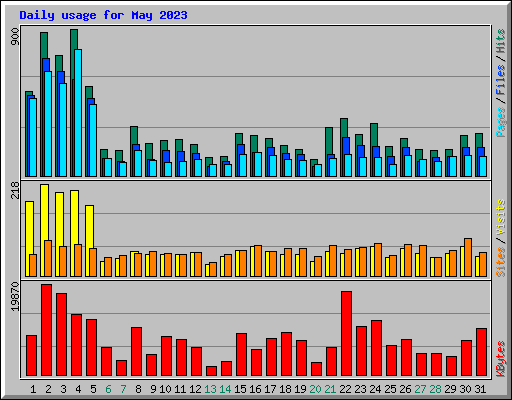Click day 1 on the x-axis
512x400 pixels.
tap(33, 389)
